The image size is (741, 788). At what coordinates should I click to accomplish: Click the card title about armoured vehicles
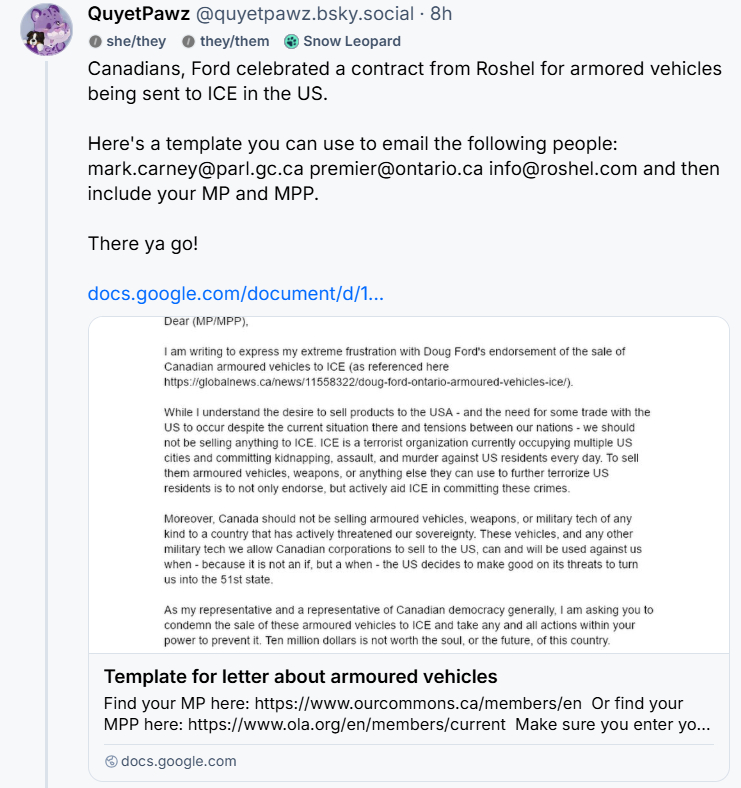coord(300,677)
